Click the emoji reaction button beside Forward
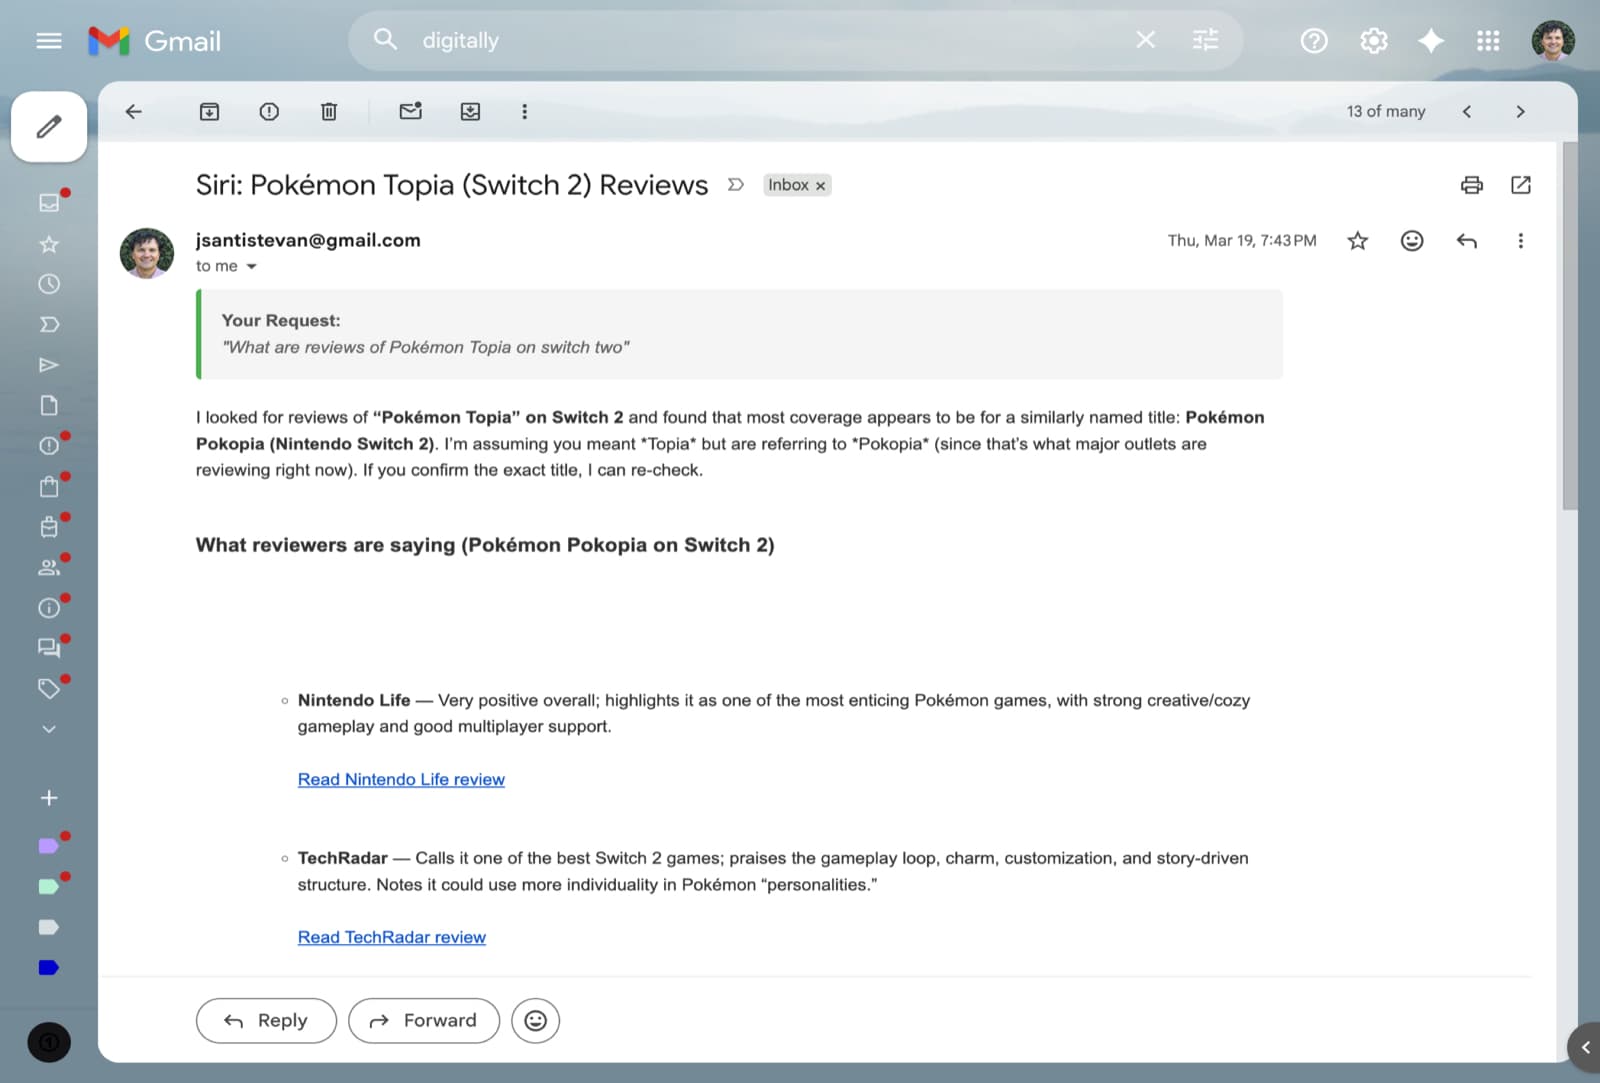 tap(536, 1021)
